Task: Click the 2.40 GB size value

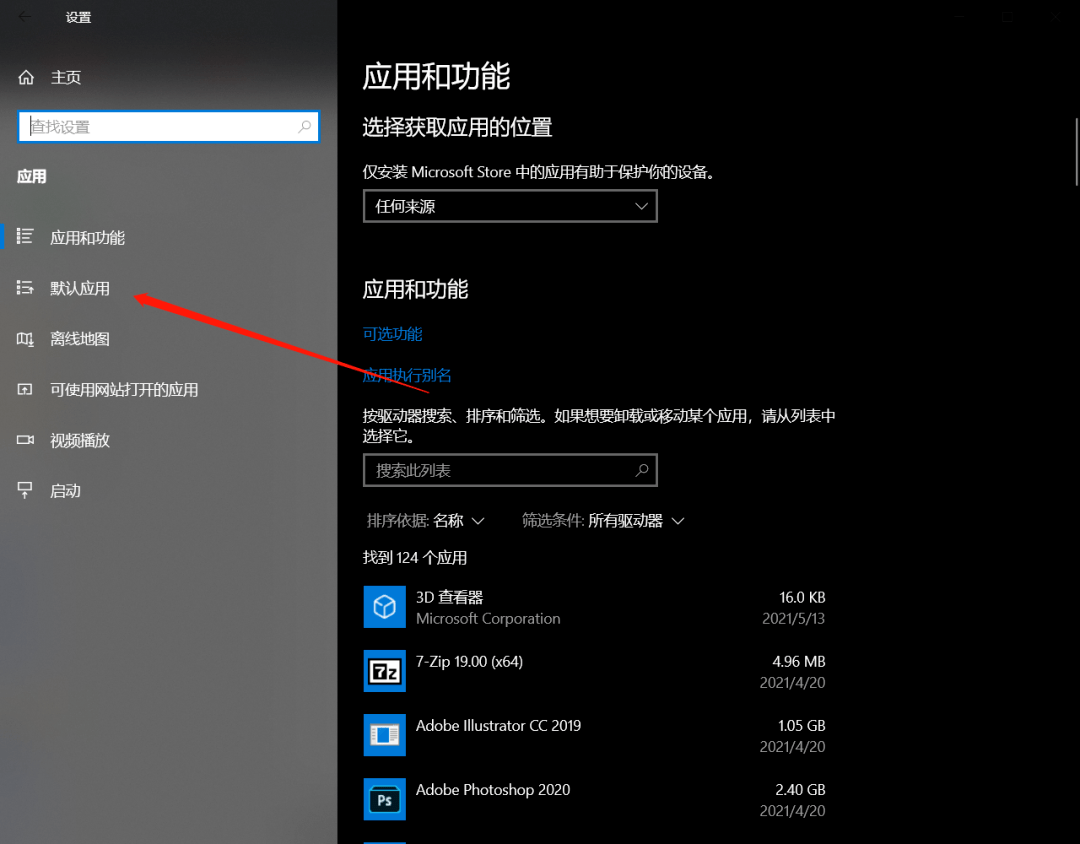Action: point(800,790)
